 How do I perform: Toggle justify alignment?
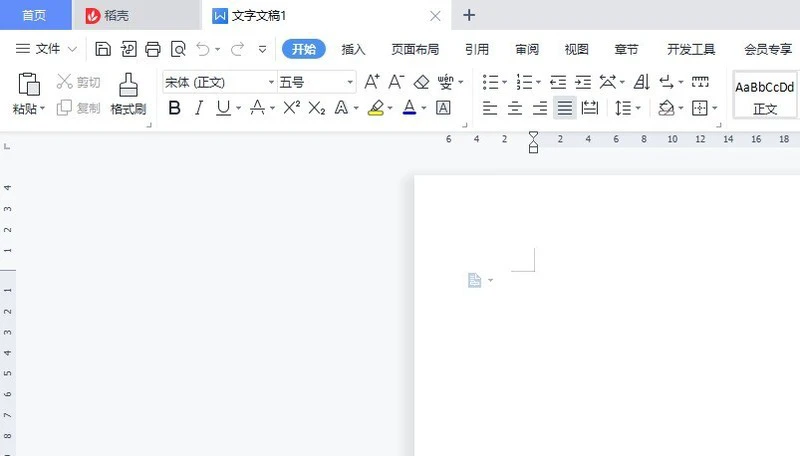tap(565, 108)
